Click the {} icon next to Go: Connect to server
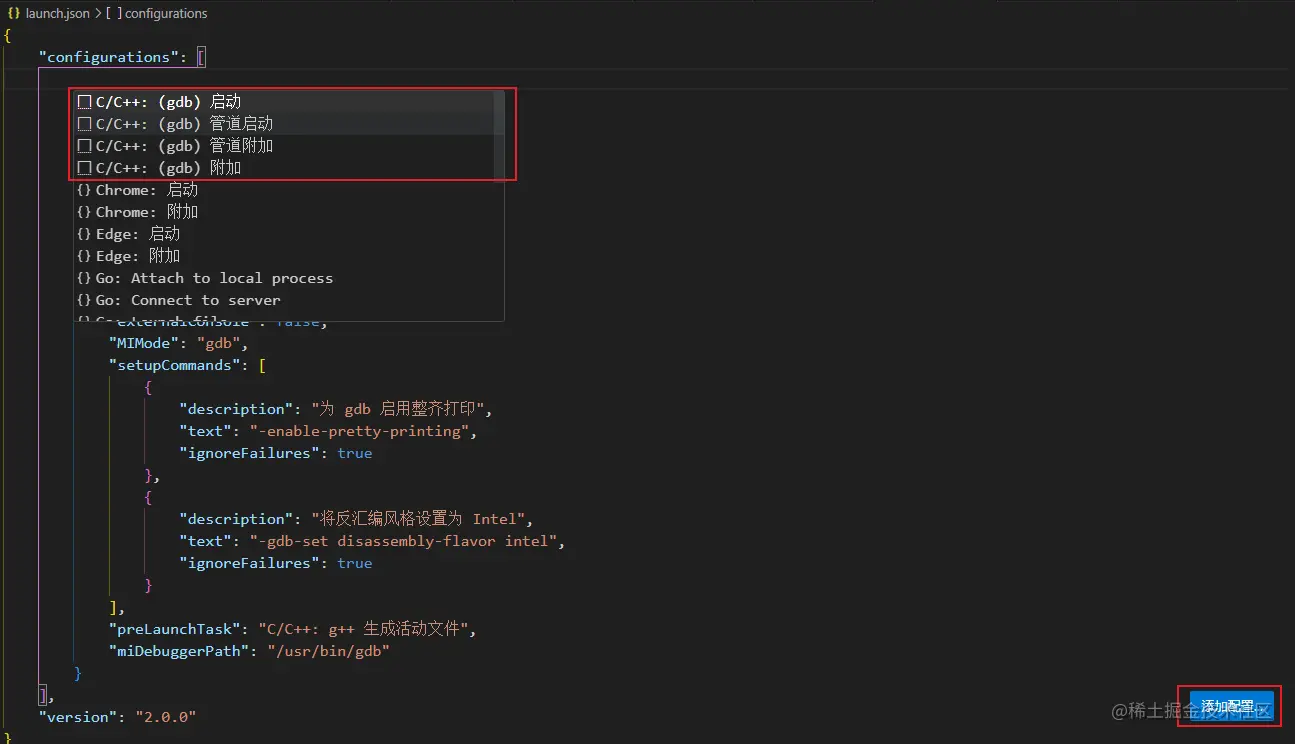The width and height of the screenshot is (1295, 744). coord(84,299)
